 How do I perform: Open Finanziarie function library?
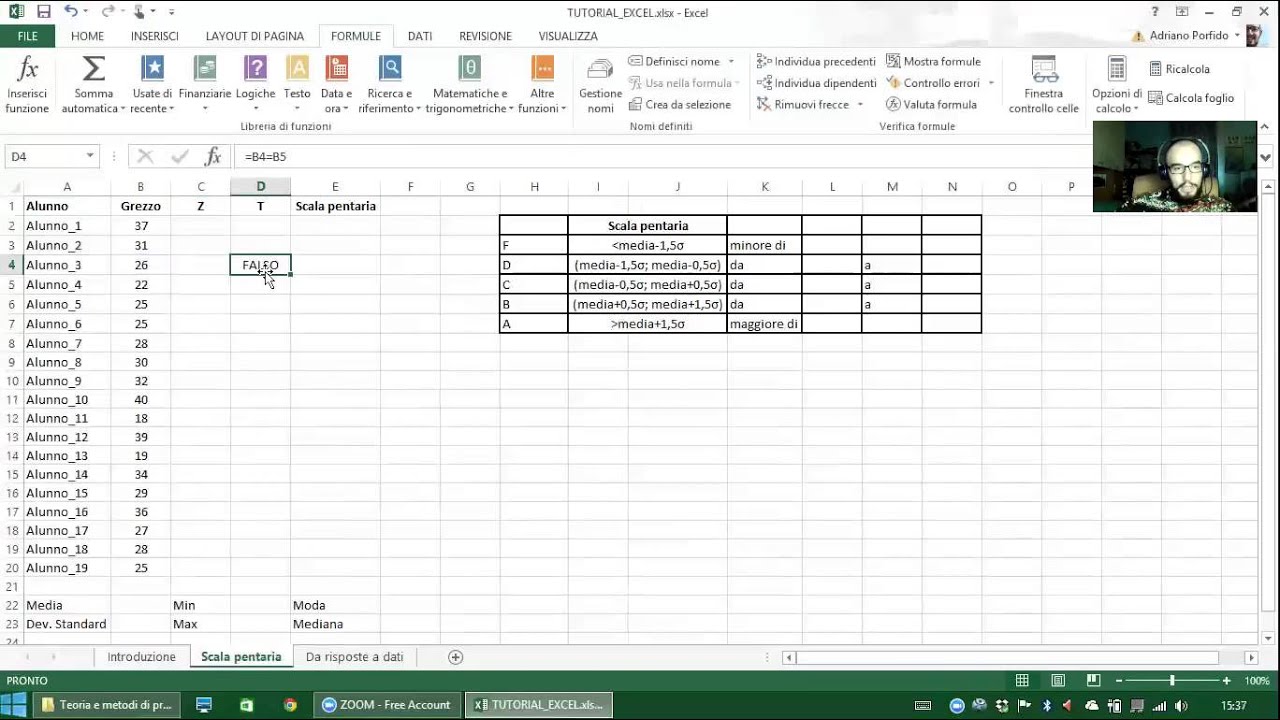tap(205, 85)
